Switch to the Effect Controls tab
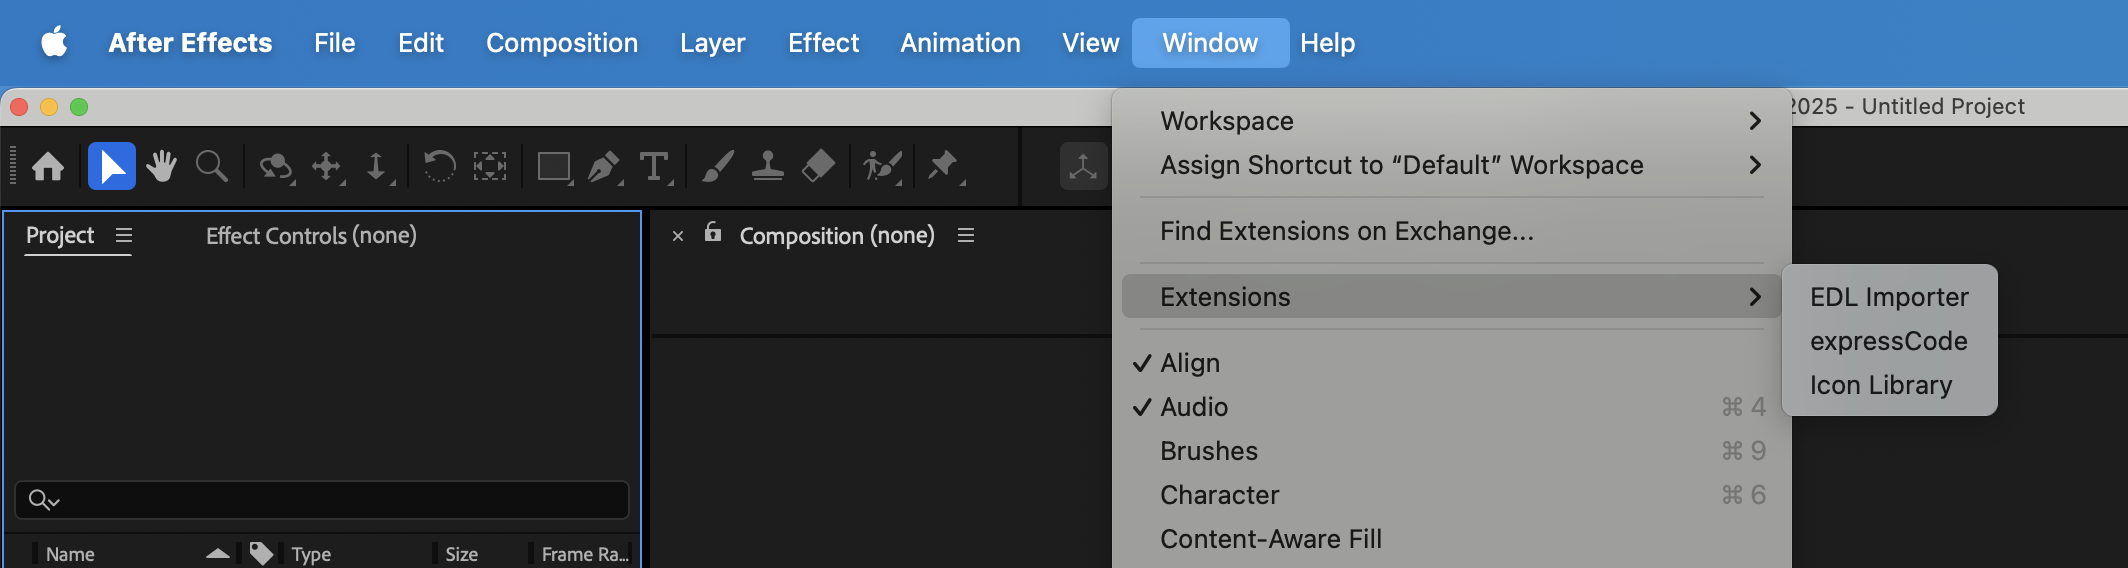 click(x=311, y=236)
